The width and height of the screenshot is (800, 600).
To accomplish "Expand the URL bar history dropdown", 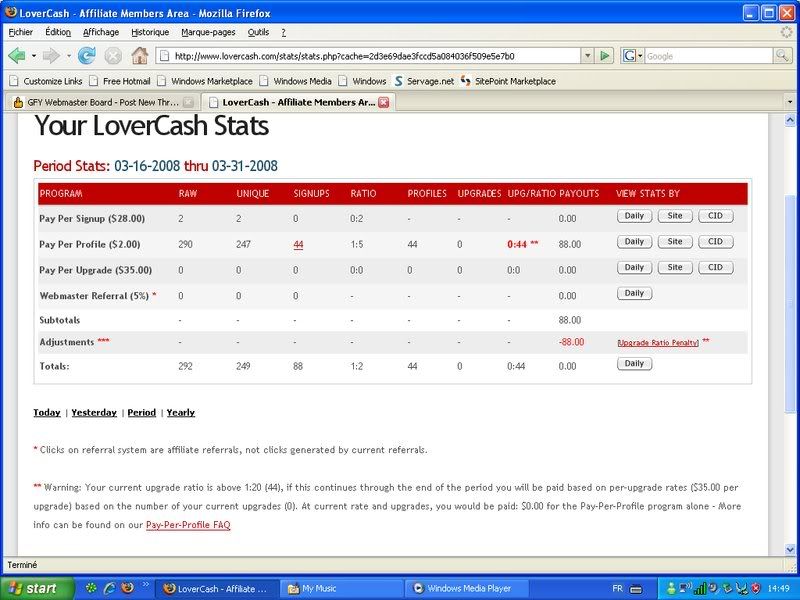I will [588, 56].
